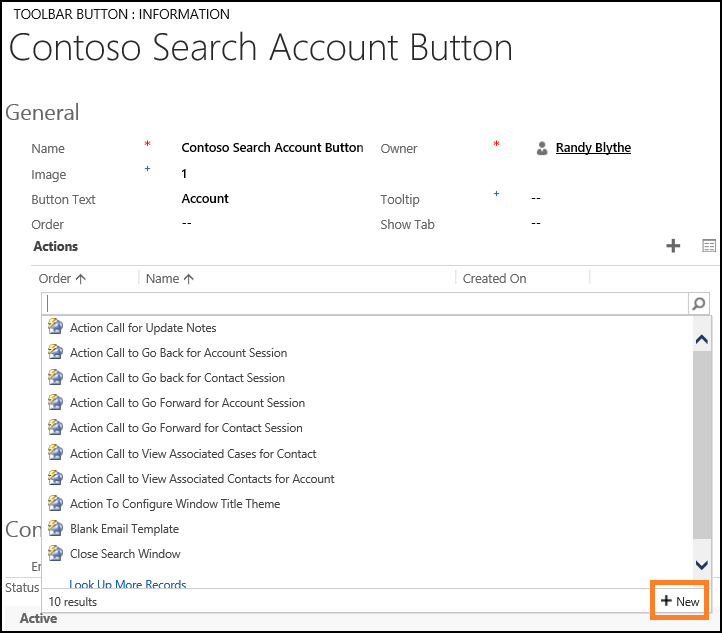Click icon beside Action Call for Update Notes
This screenshot has width=722, height=633.
tap(56, 328)
